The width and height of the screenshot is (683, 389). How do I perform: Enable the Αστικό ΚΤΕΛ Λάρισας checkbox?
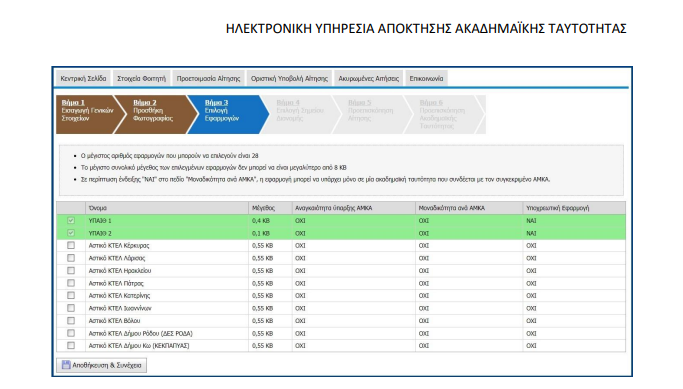71,258
